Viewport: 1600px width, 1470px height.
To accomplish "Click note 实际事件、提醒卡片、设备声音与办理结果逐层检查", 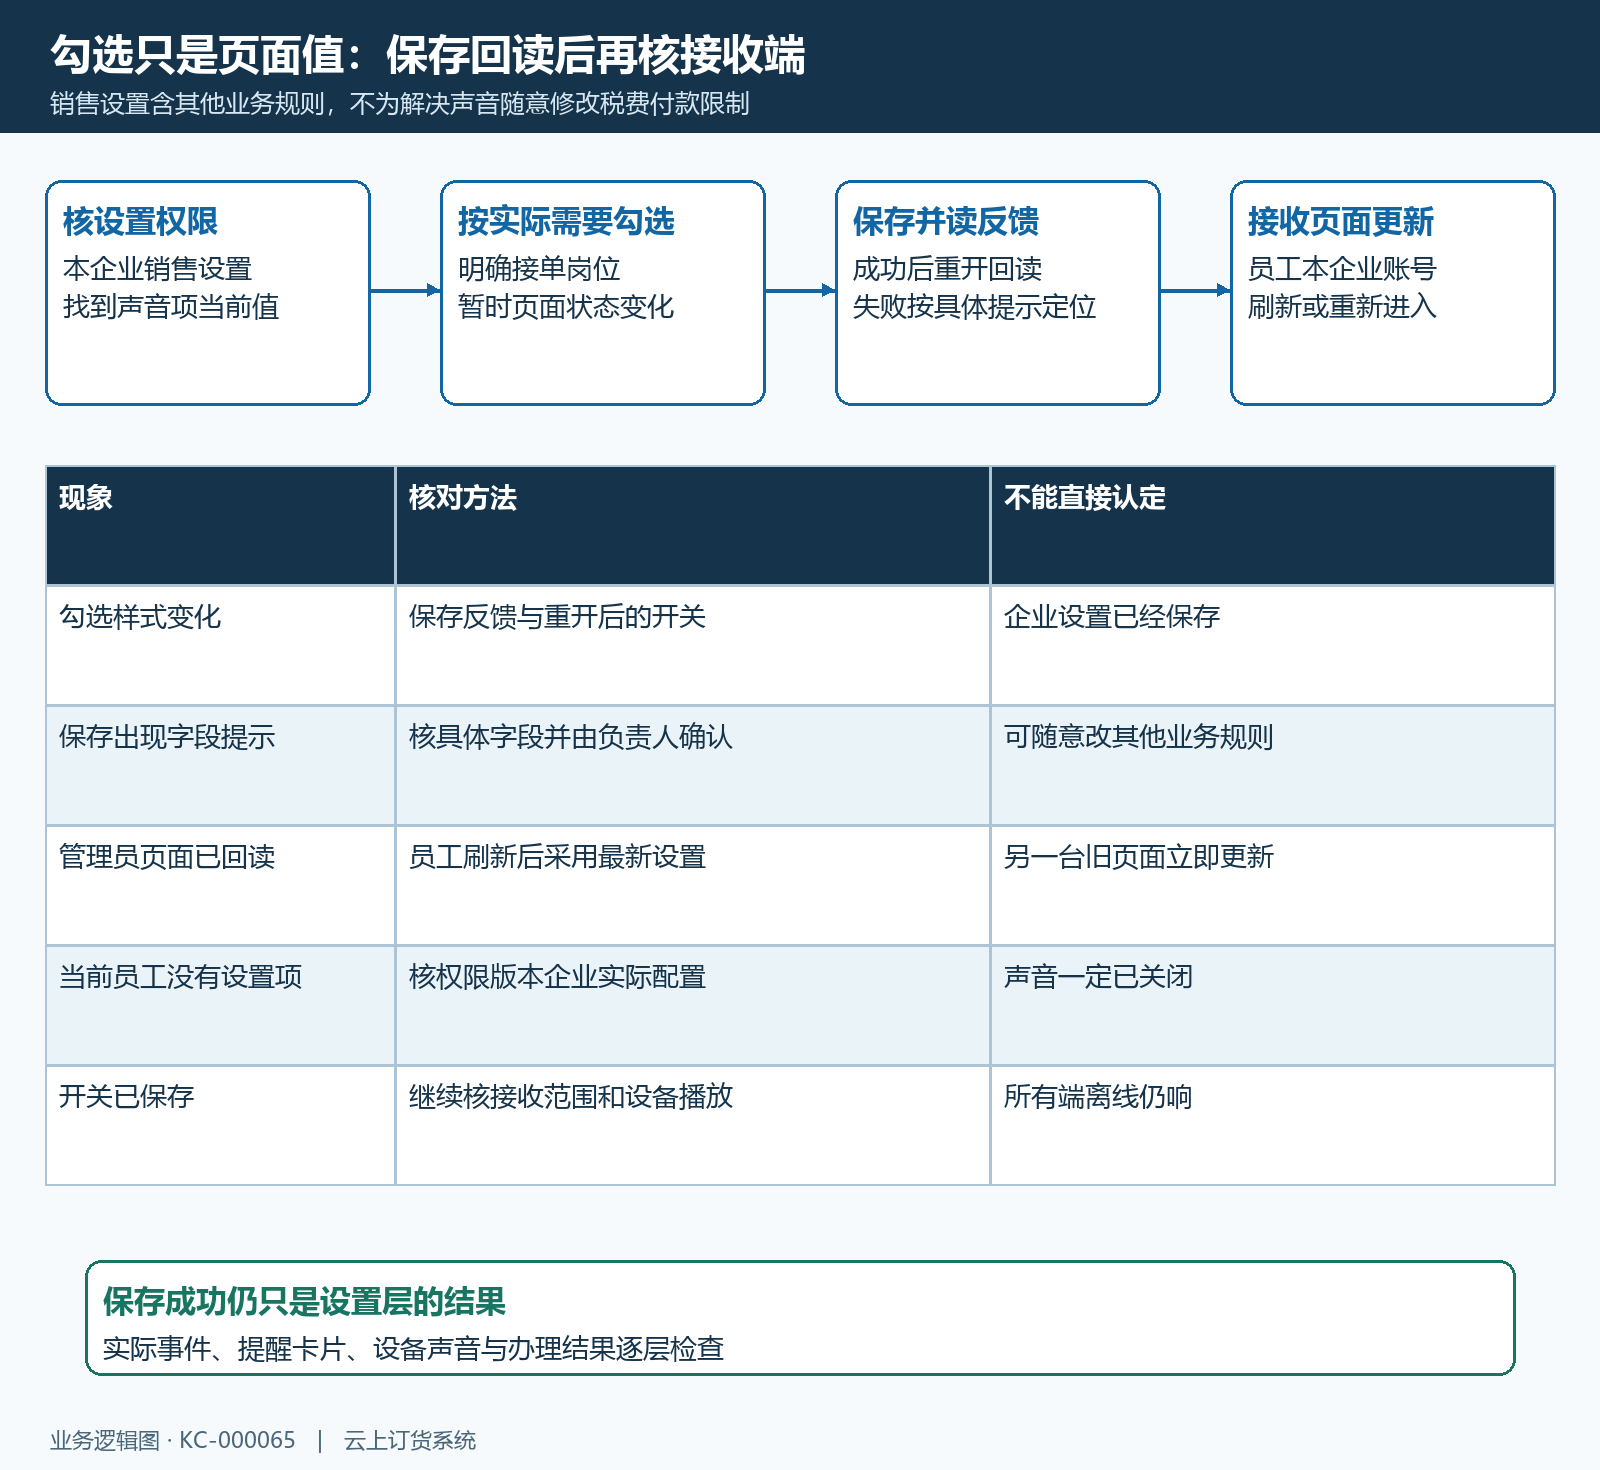I will click(x=413, y=1349).
